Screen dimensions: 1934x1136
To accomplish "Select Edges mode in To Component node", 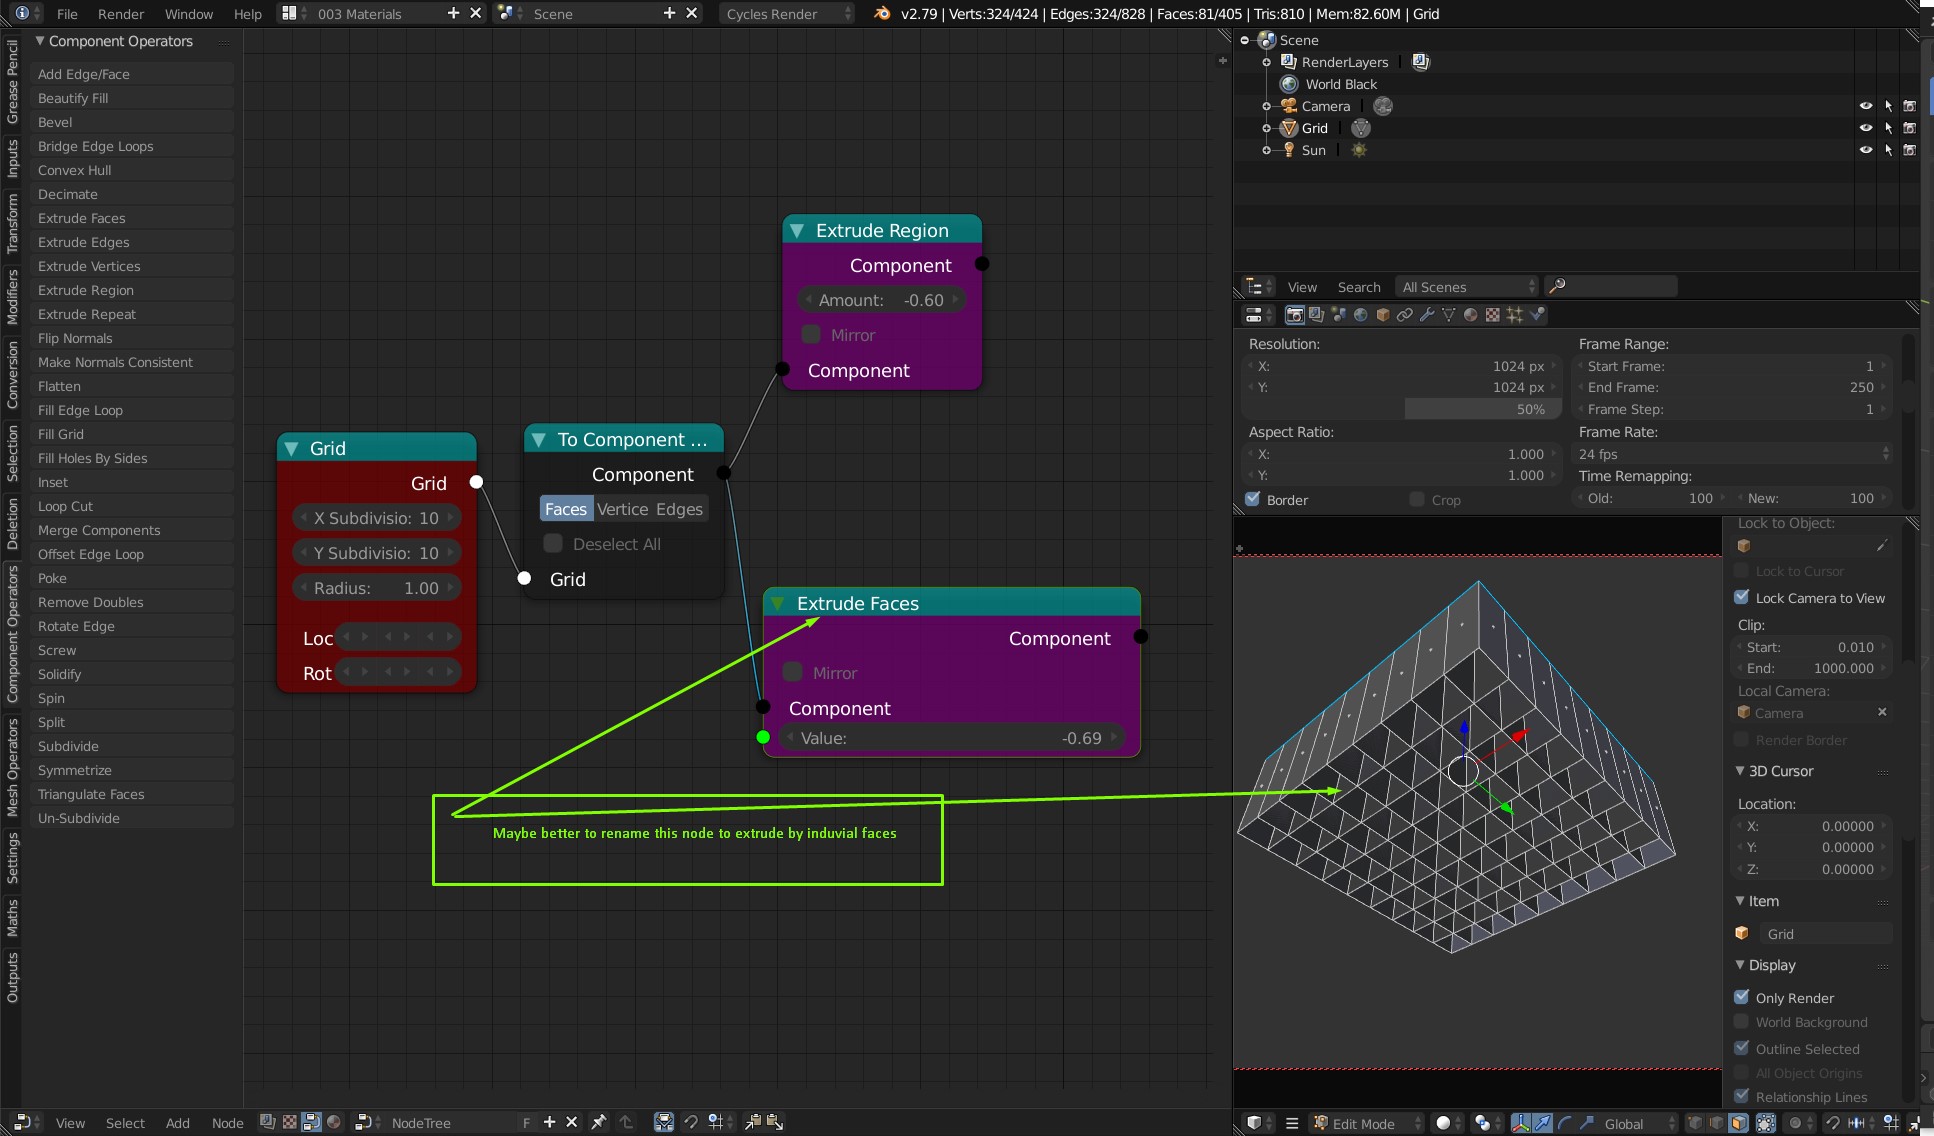I will (679, 509).
